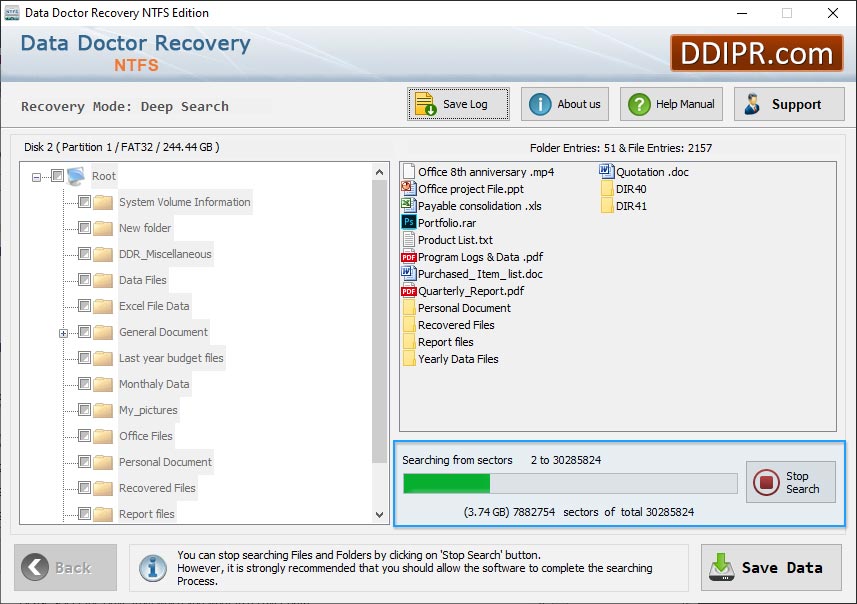This screenshot has height=604, width=857.
Task: Check the Office Files checkbox
Action: pyautogui.click(x=84, y=436)
